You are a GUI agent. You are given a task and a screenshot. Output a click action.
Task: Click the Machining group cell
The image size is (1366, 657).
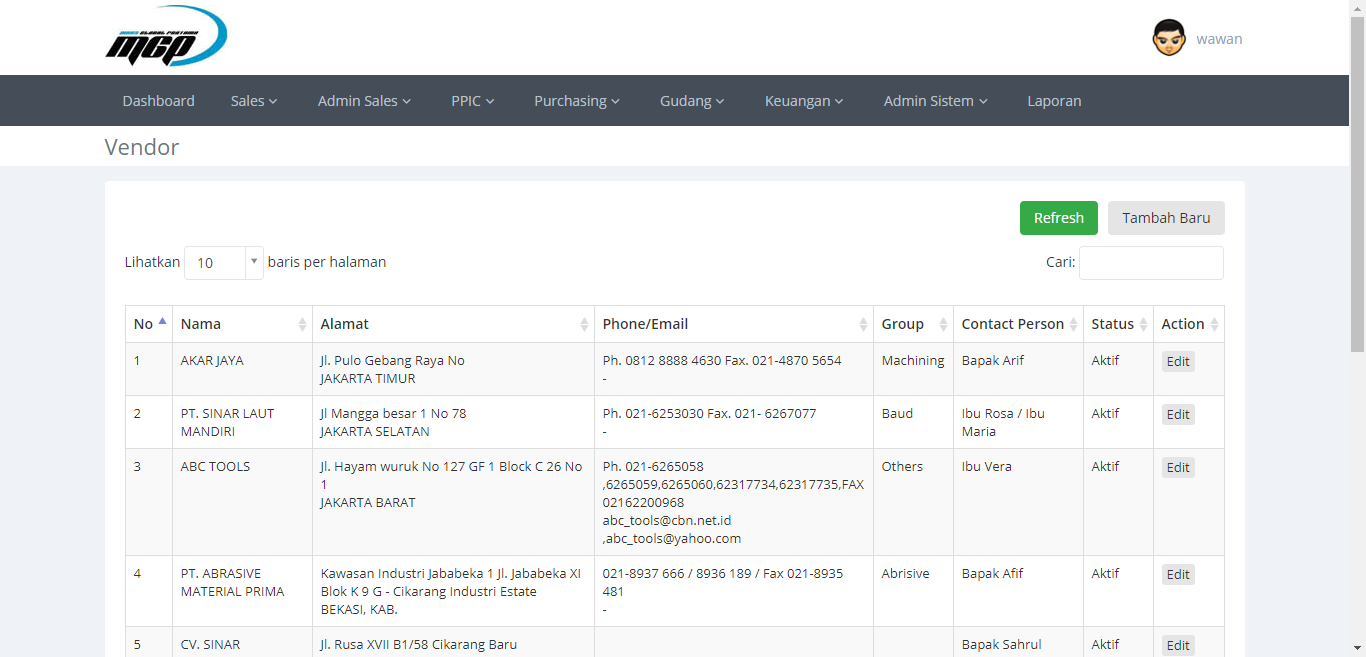[x=913, y=369]
